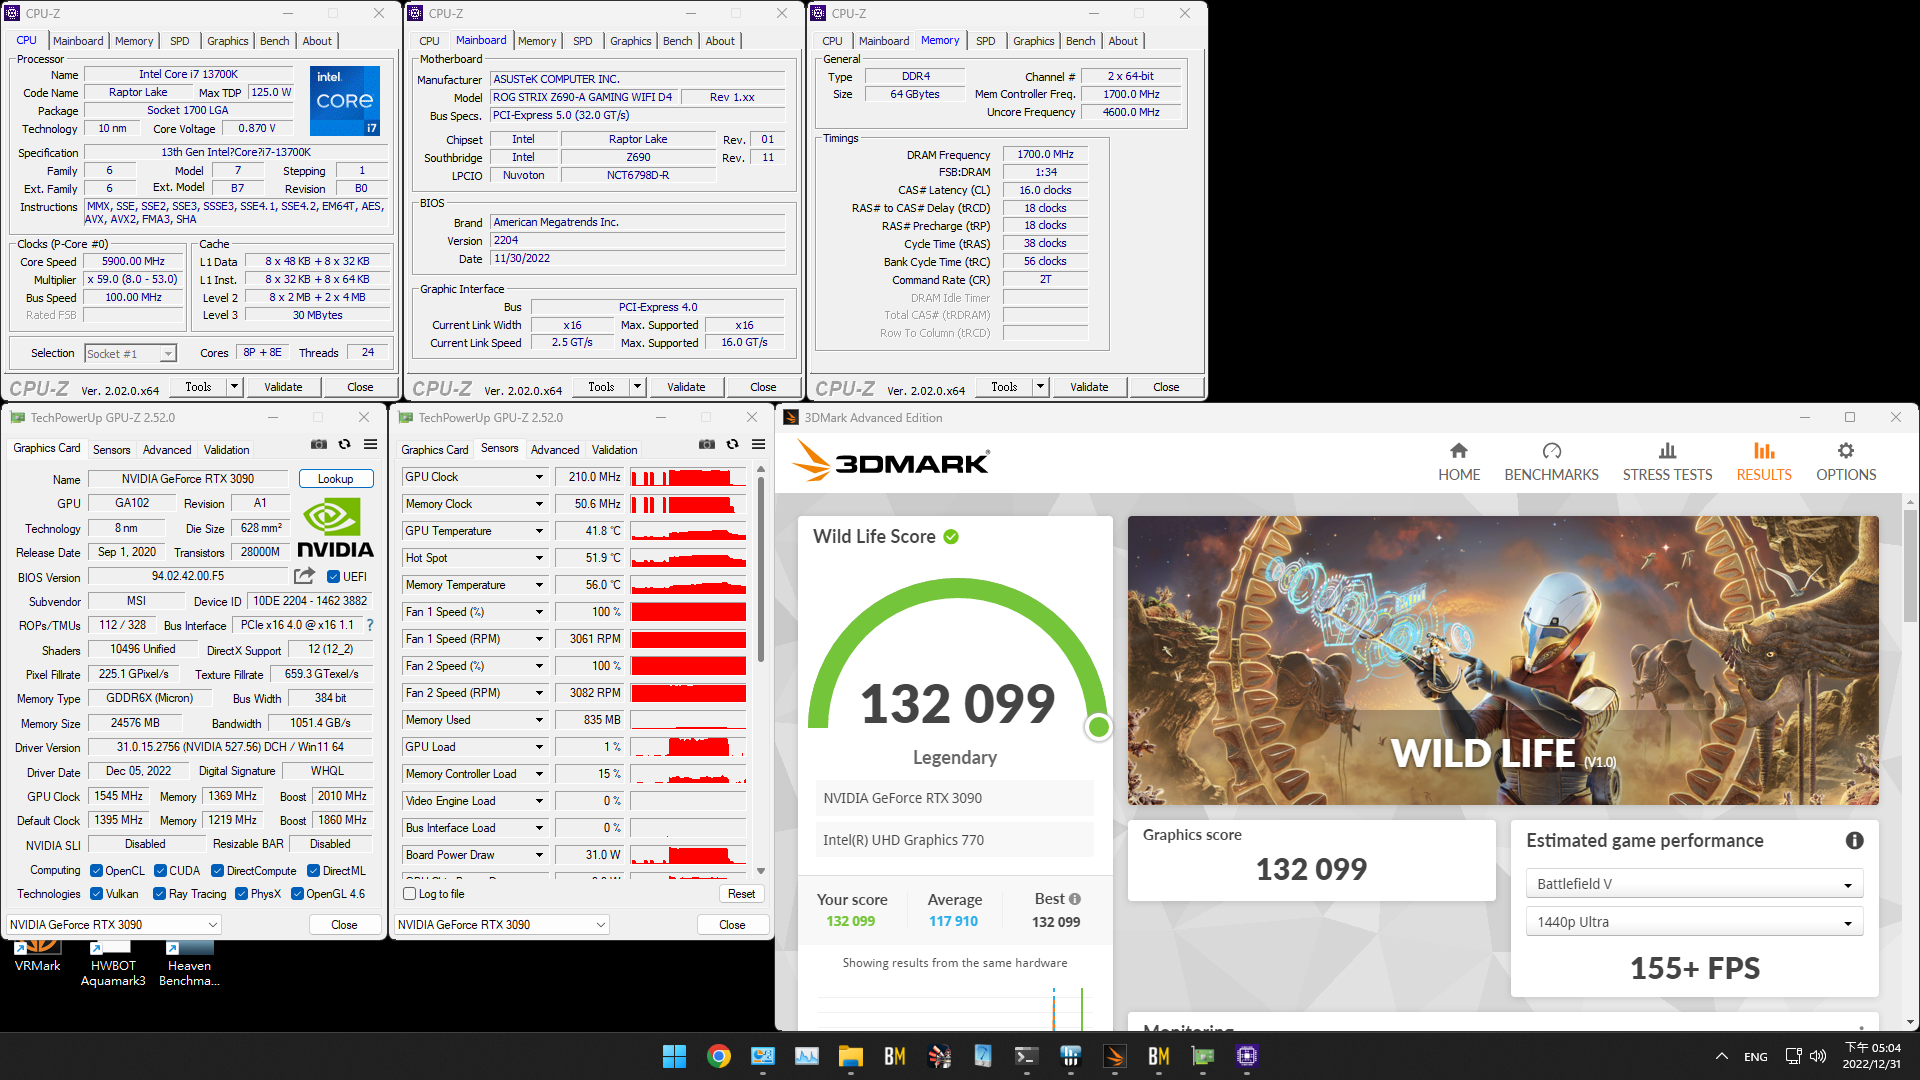This screenshot has width=1920, height=1080.
Task: Enable Log to file checkbox
Action: [x=409, y=894]
